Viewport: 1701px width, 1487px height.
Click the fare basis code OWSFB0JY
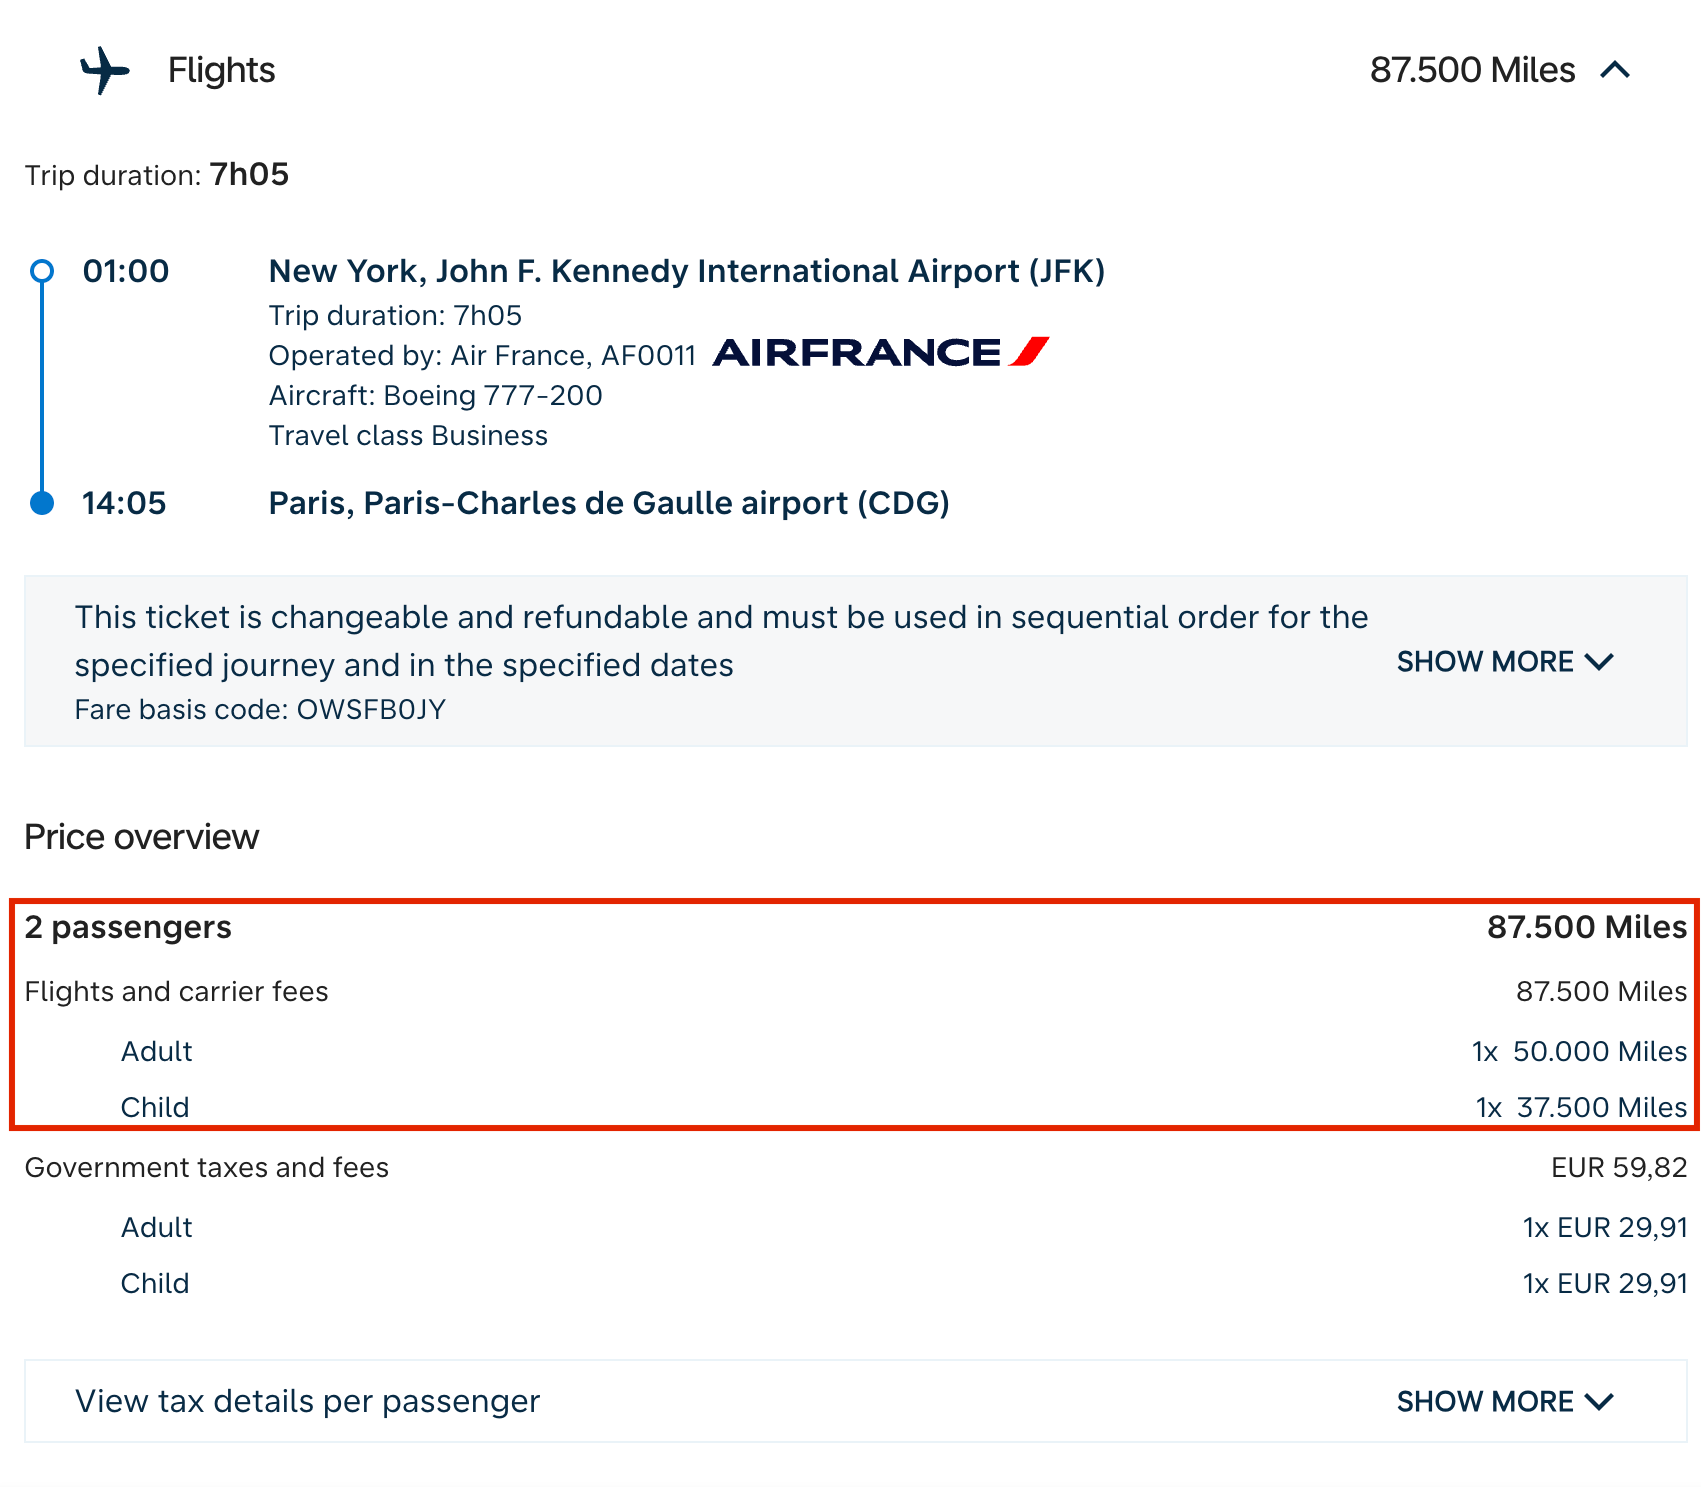(x=371, y=710)
